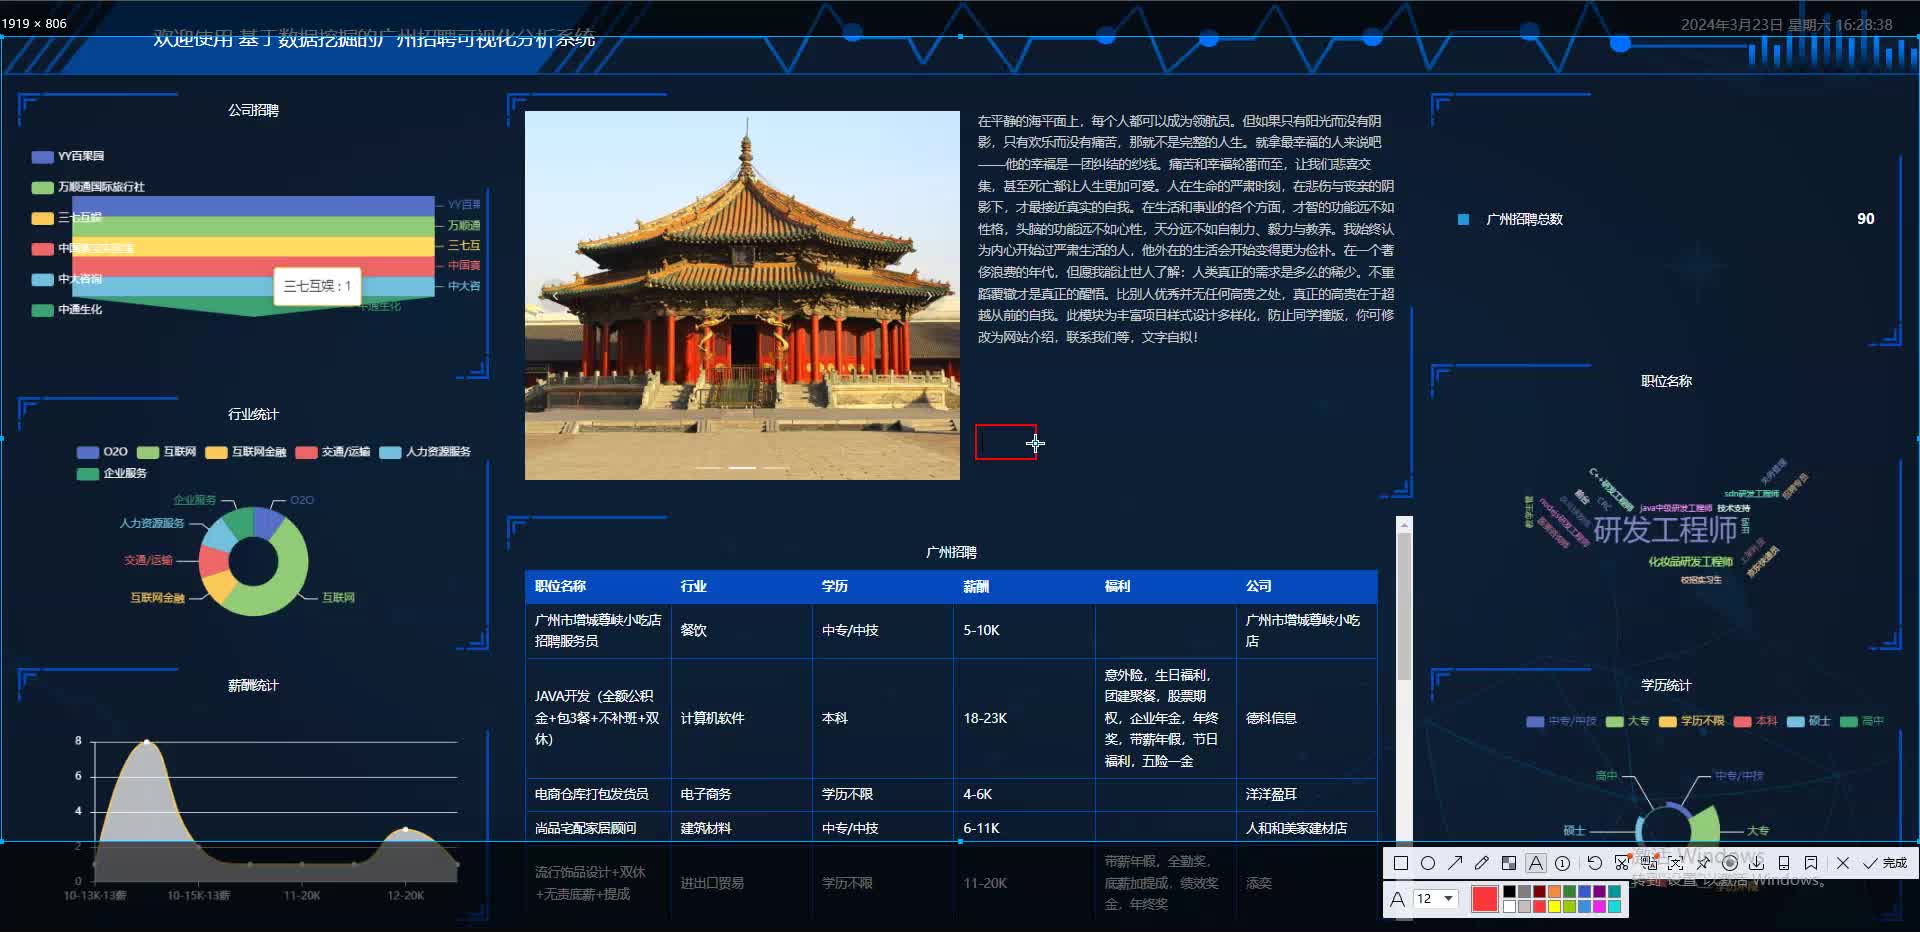Toggle 企业服务 legend item
The width and height of the screenshot is (1920, 932).
click(112, 473)
